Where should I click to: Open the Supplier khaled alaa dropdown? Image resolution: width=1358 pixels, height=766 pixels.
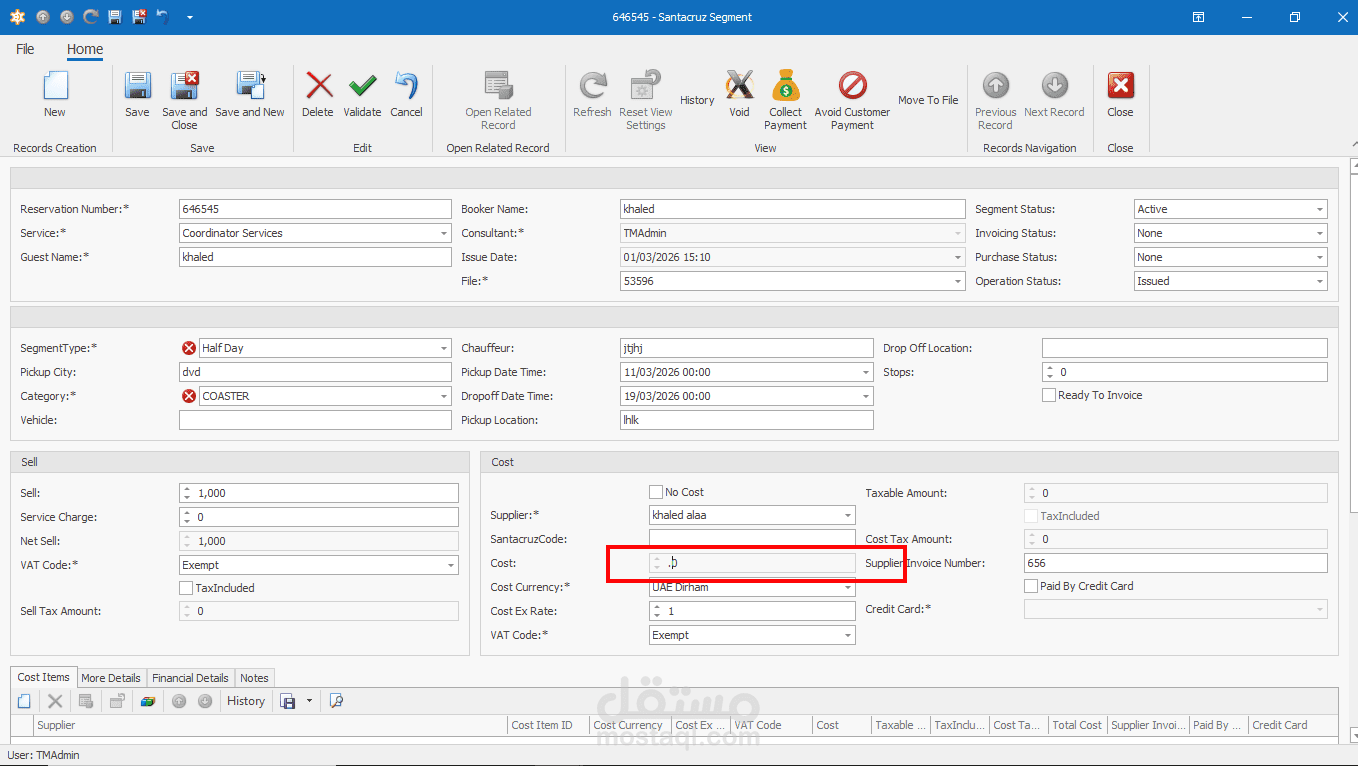point(848,515)
